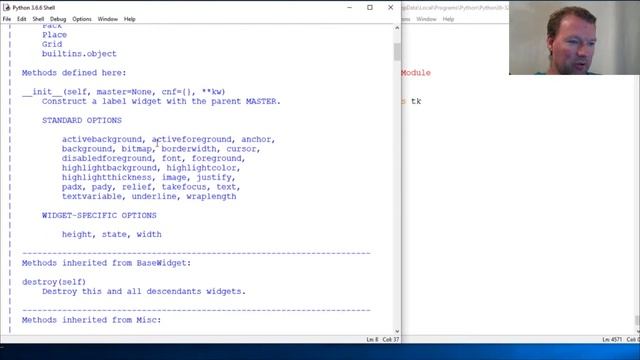Click the red 'Module' text in editor window
The image size is (640, 360).
[x=416, y=73]
